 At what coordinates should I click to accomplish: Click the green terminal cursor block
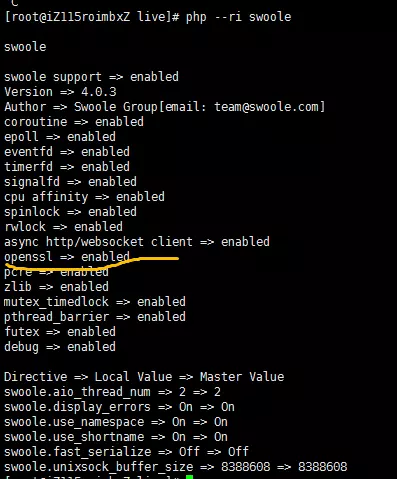[189, 477]
